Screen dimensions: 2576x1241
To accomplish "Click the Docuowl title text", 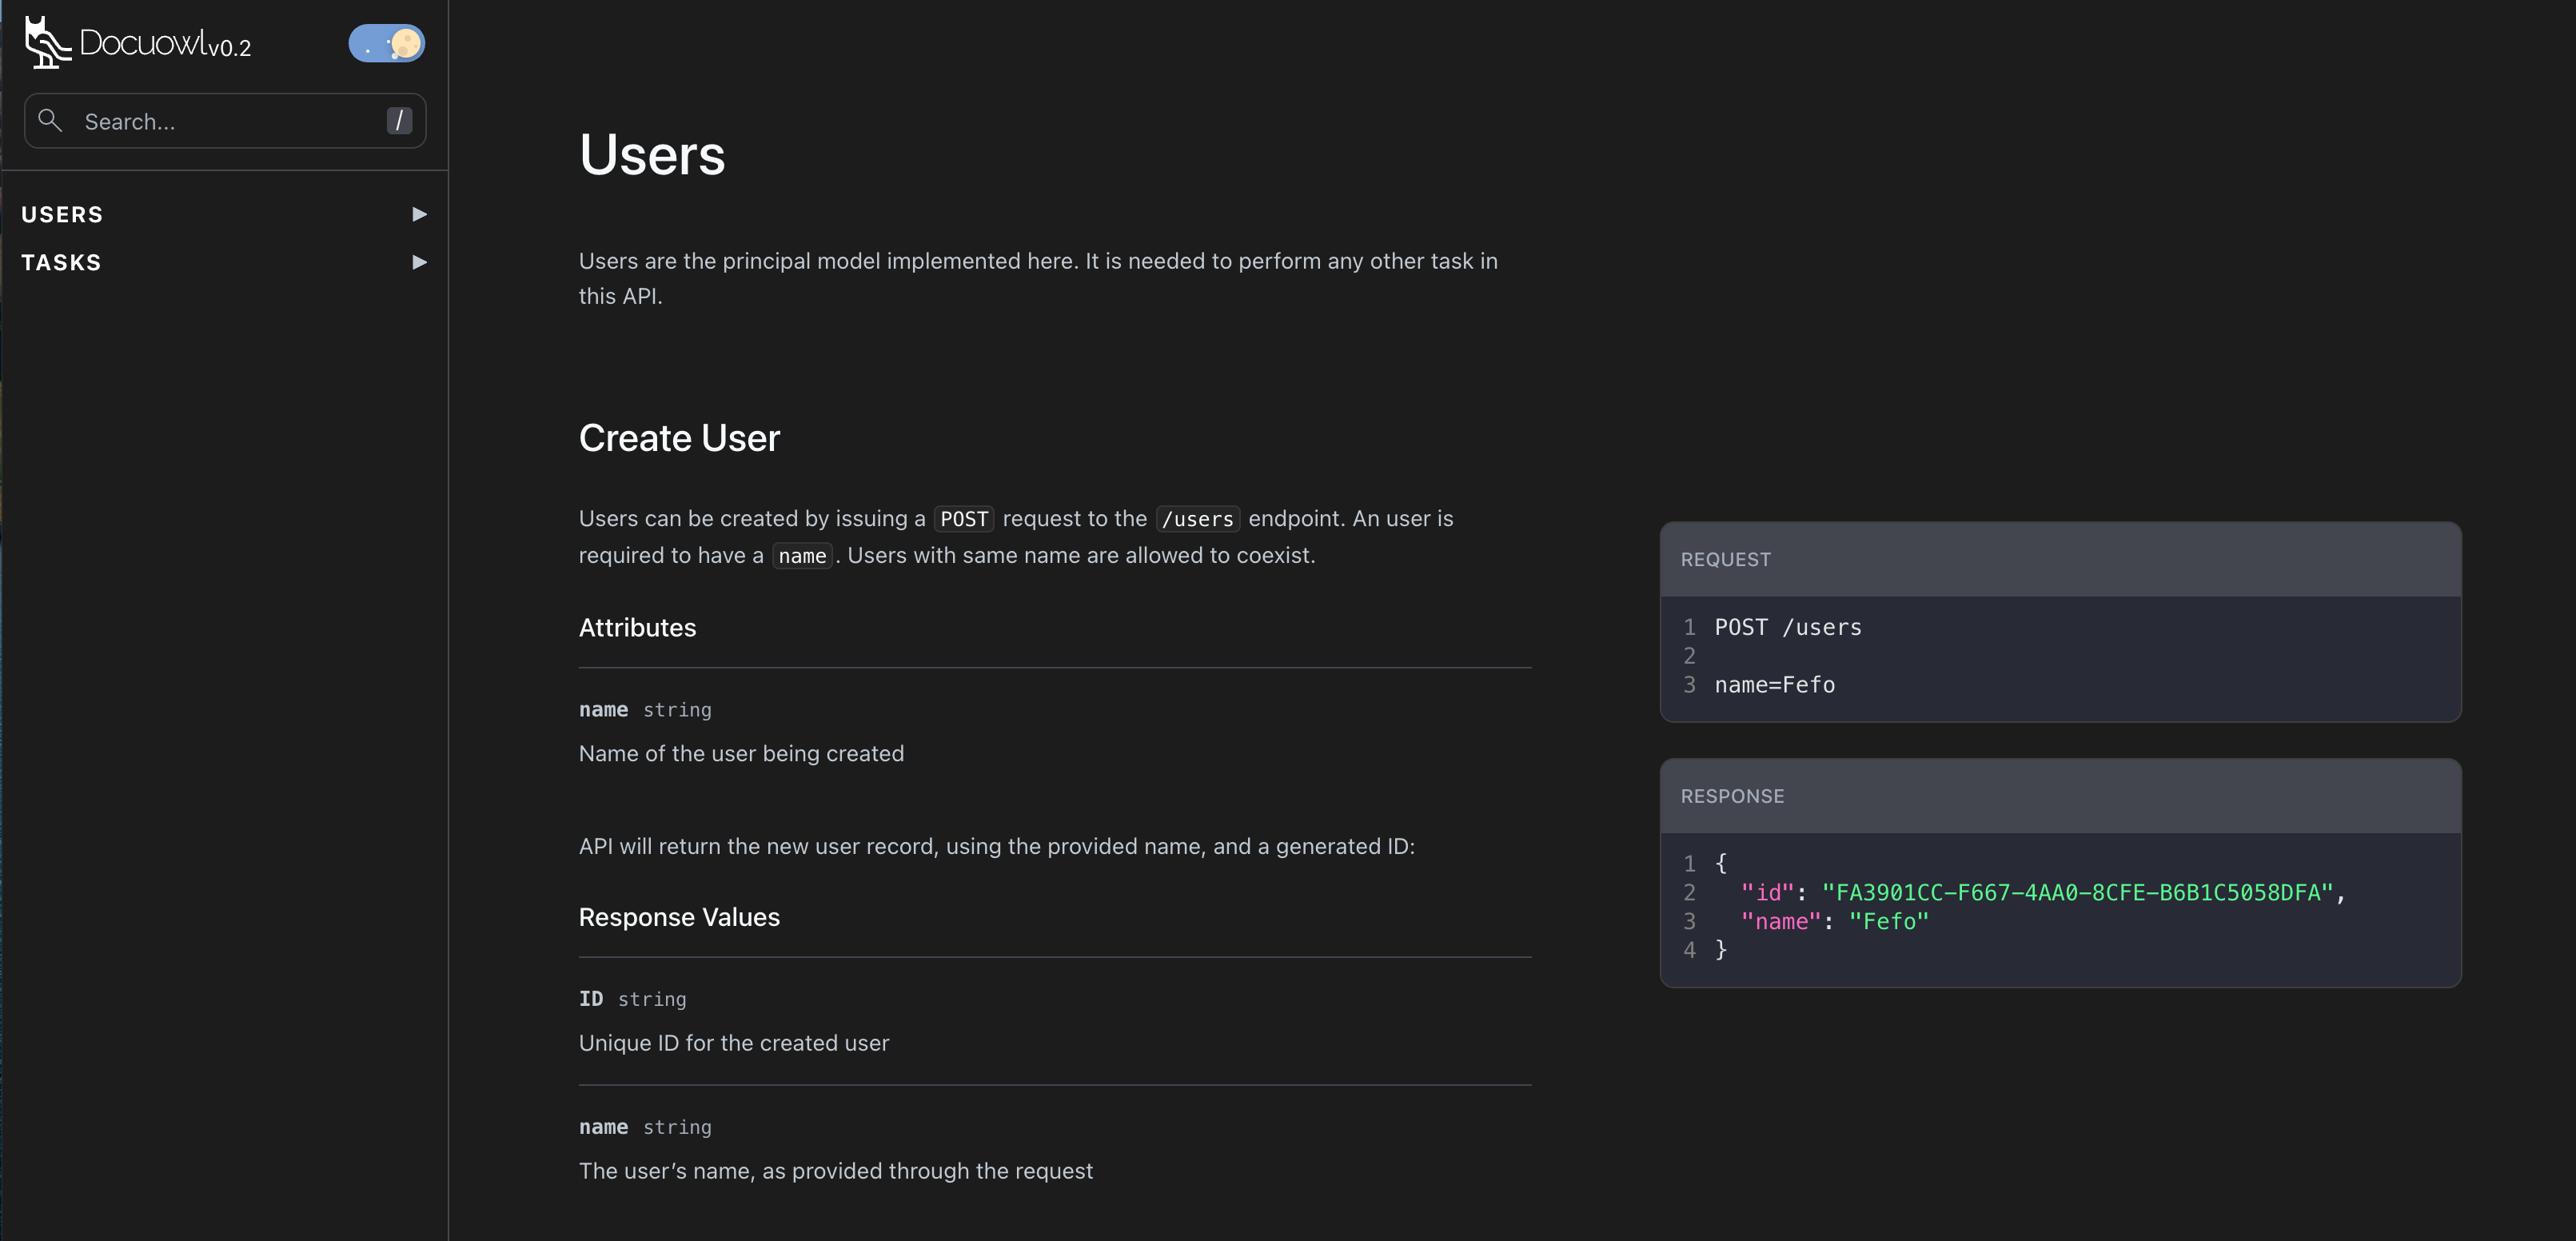I will point(143,43).
